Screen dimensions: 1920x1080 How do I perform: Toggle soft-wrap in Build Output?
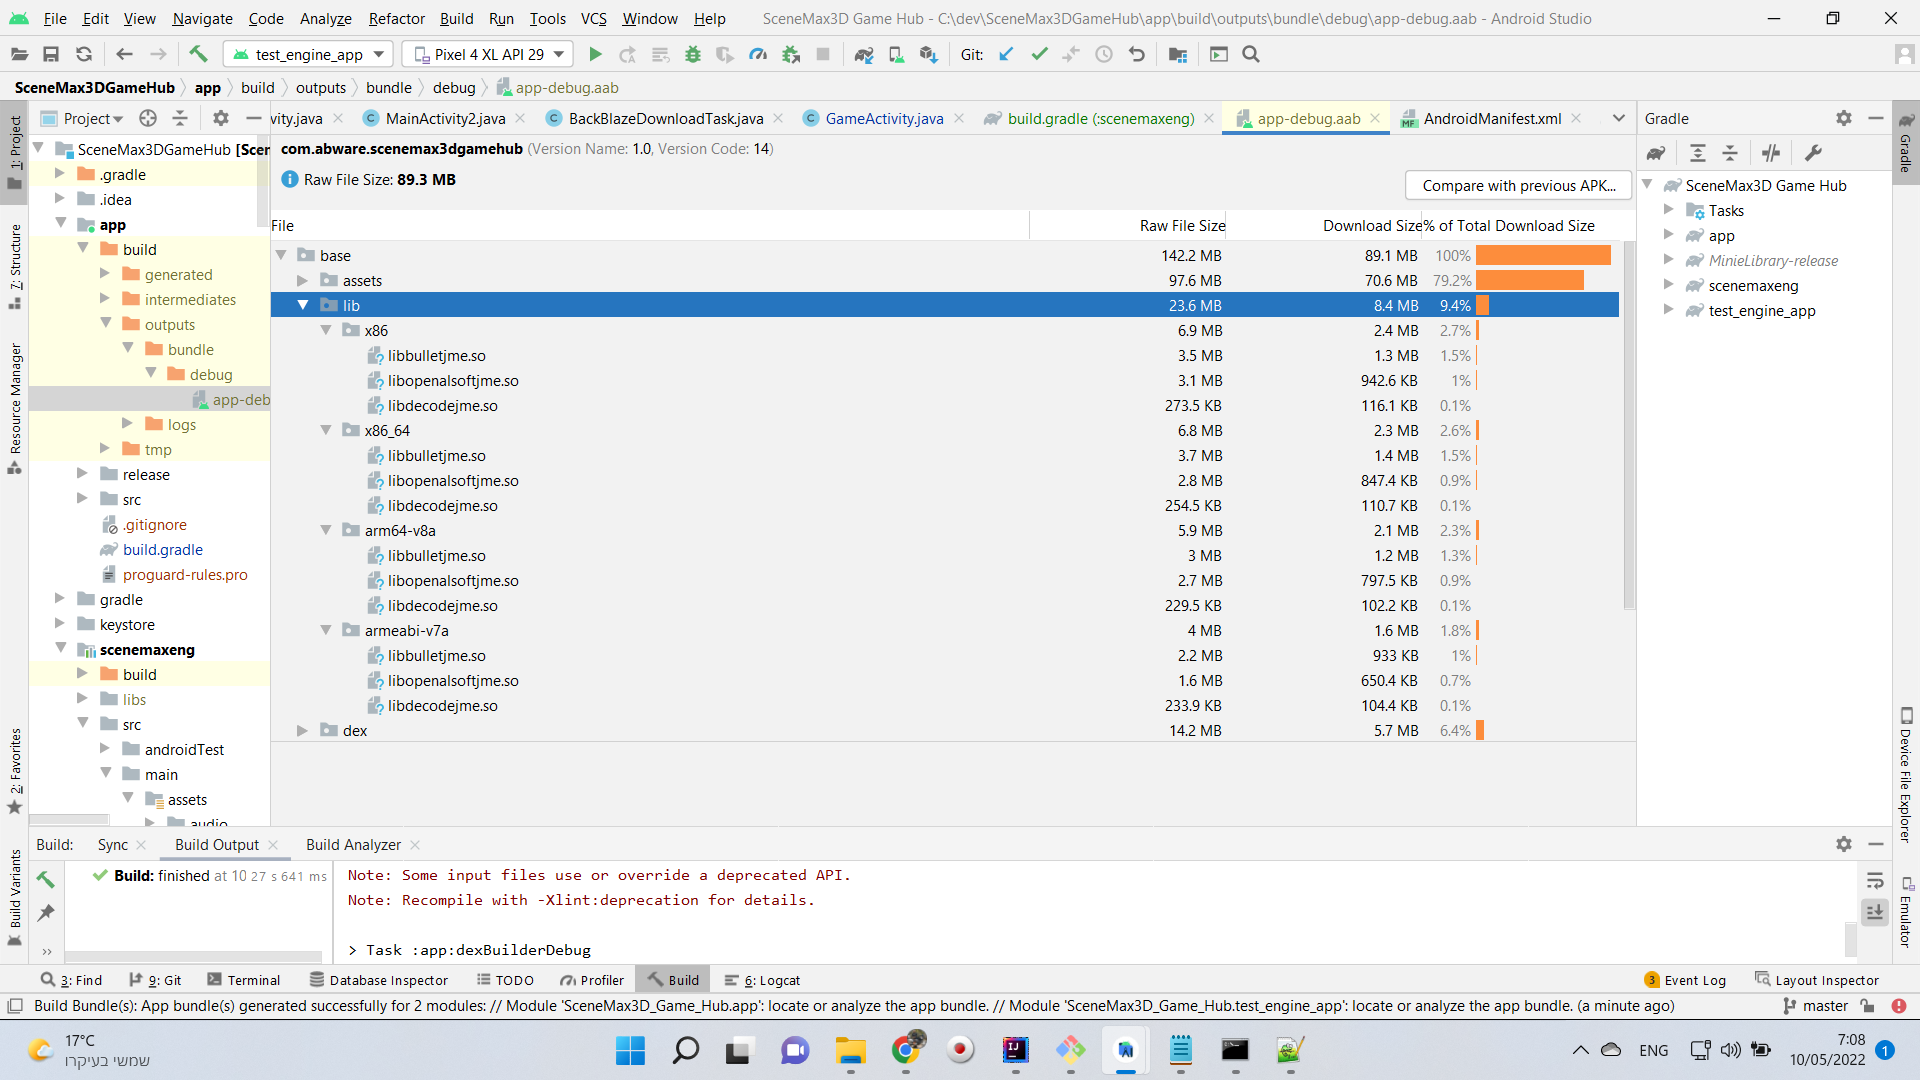pyautogui.click(x=1875, y=881)
